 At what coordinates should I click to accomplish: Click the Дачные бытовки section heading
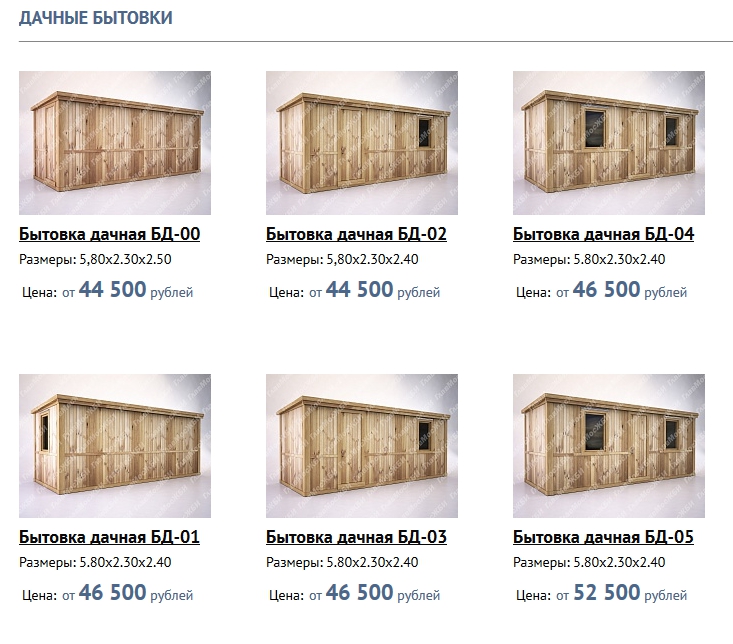[x=96, y=18]
